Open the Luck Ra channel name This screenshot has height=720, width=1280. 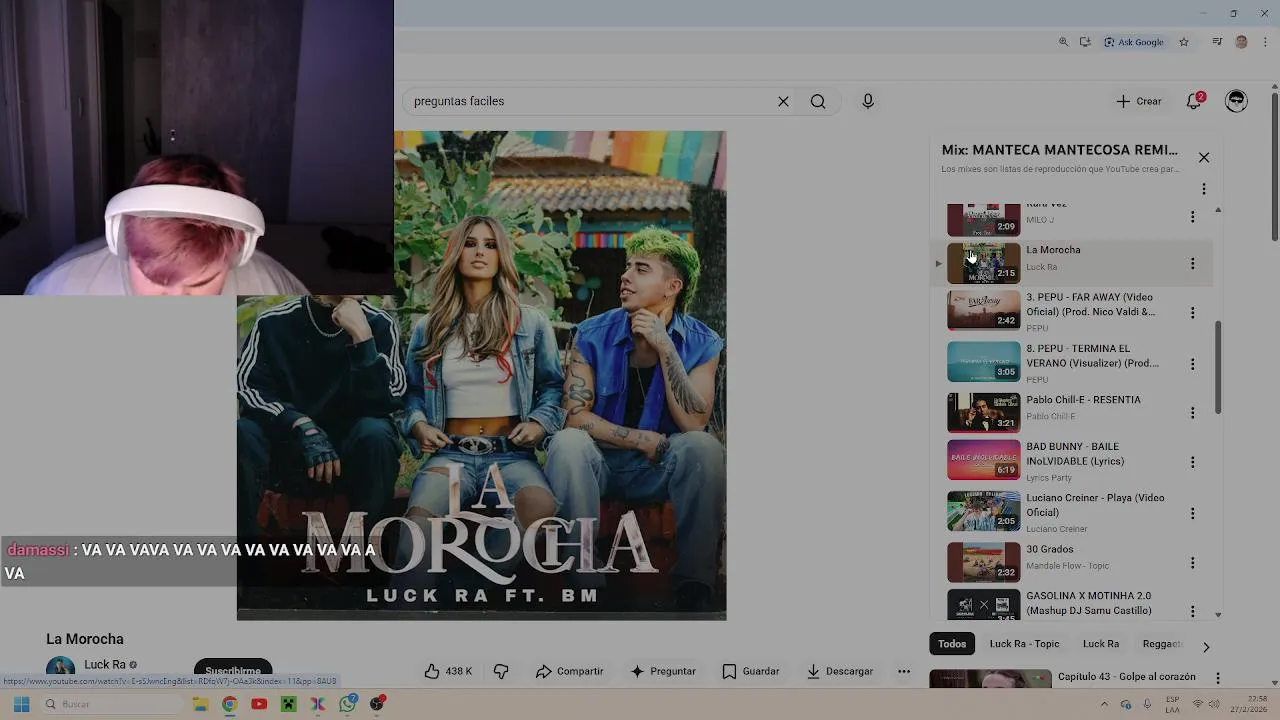click(x=105, y=664)
